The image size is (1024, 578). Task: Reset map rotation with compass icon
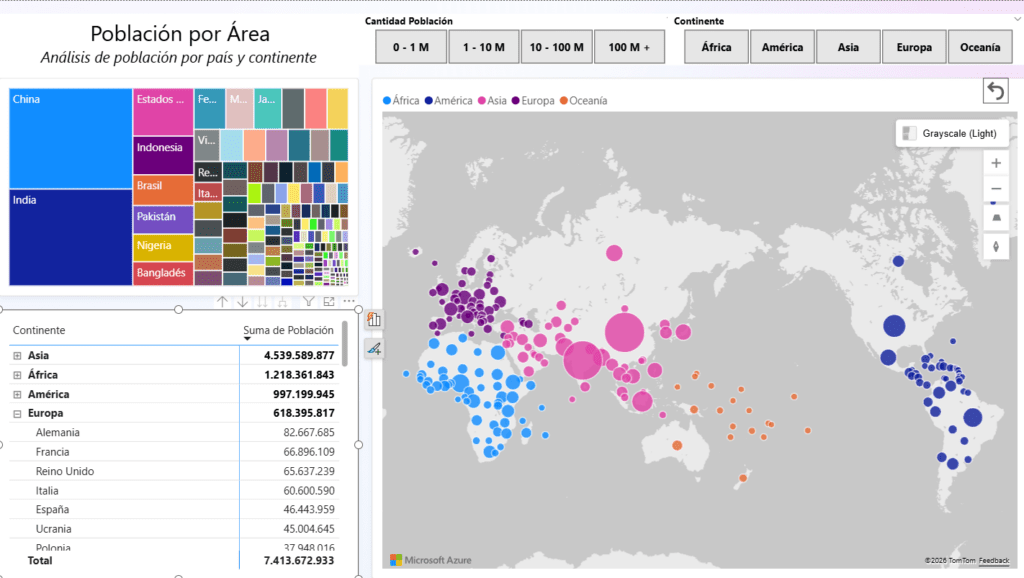[x=996, y=245]
